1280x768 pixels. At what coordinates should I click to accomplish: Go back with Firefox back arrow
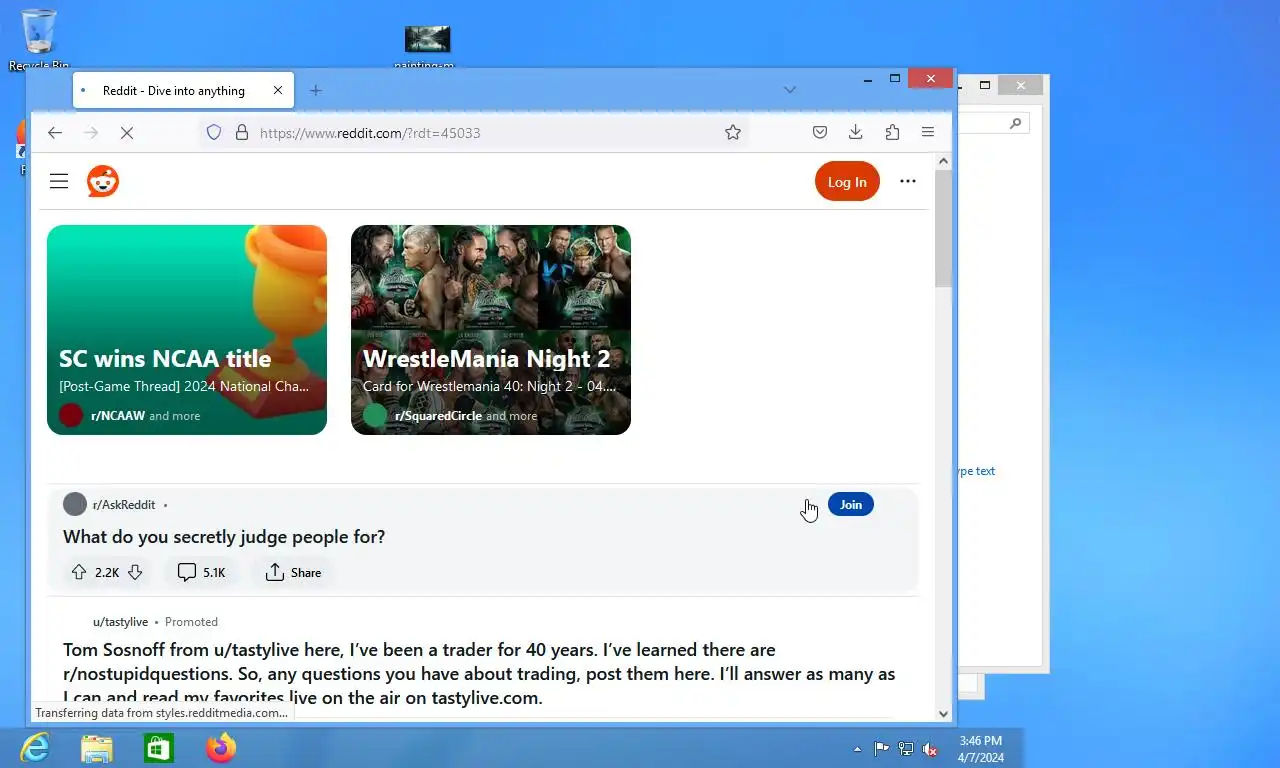[x=55, y=132]
